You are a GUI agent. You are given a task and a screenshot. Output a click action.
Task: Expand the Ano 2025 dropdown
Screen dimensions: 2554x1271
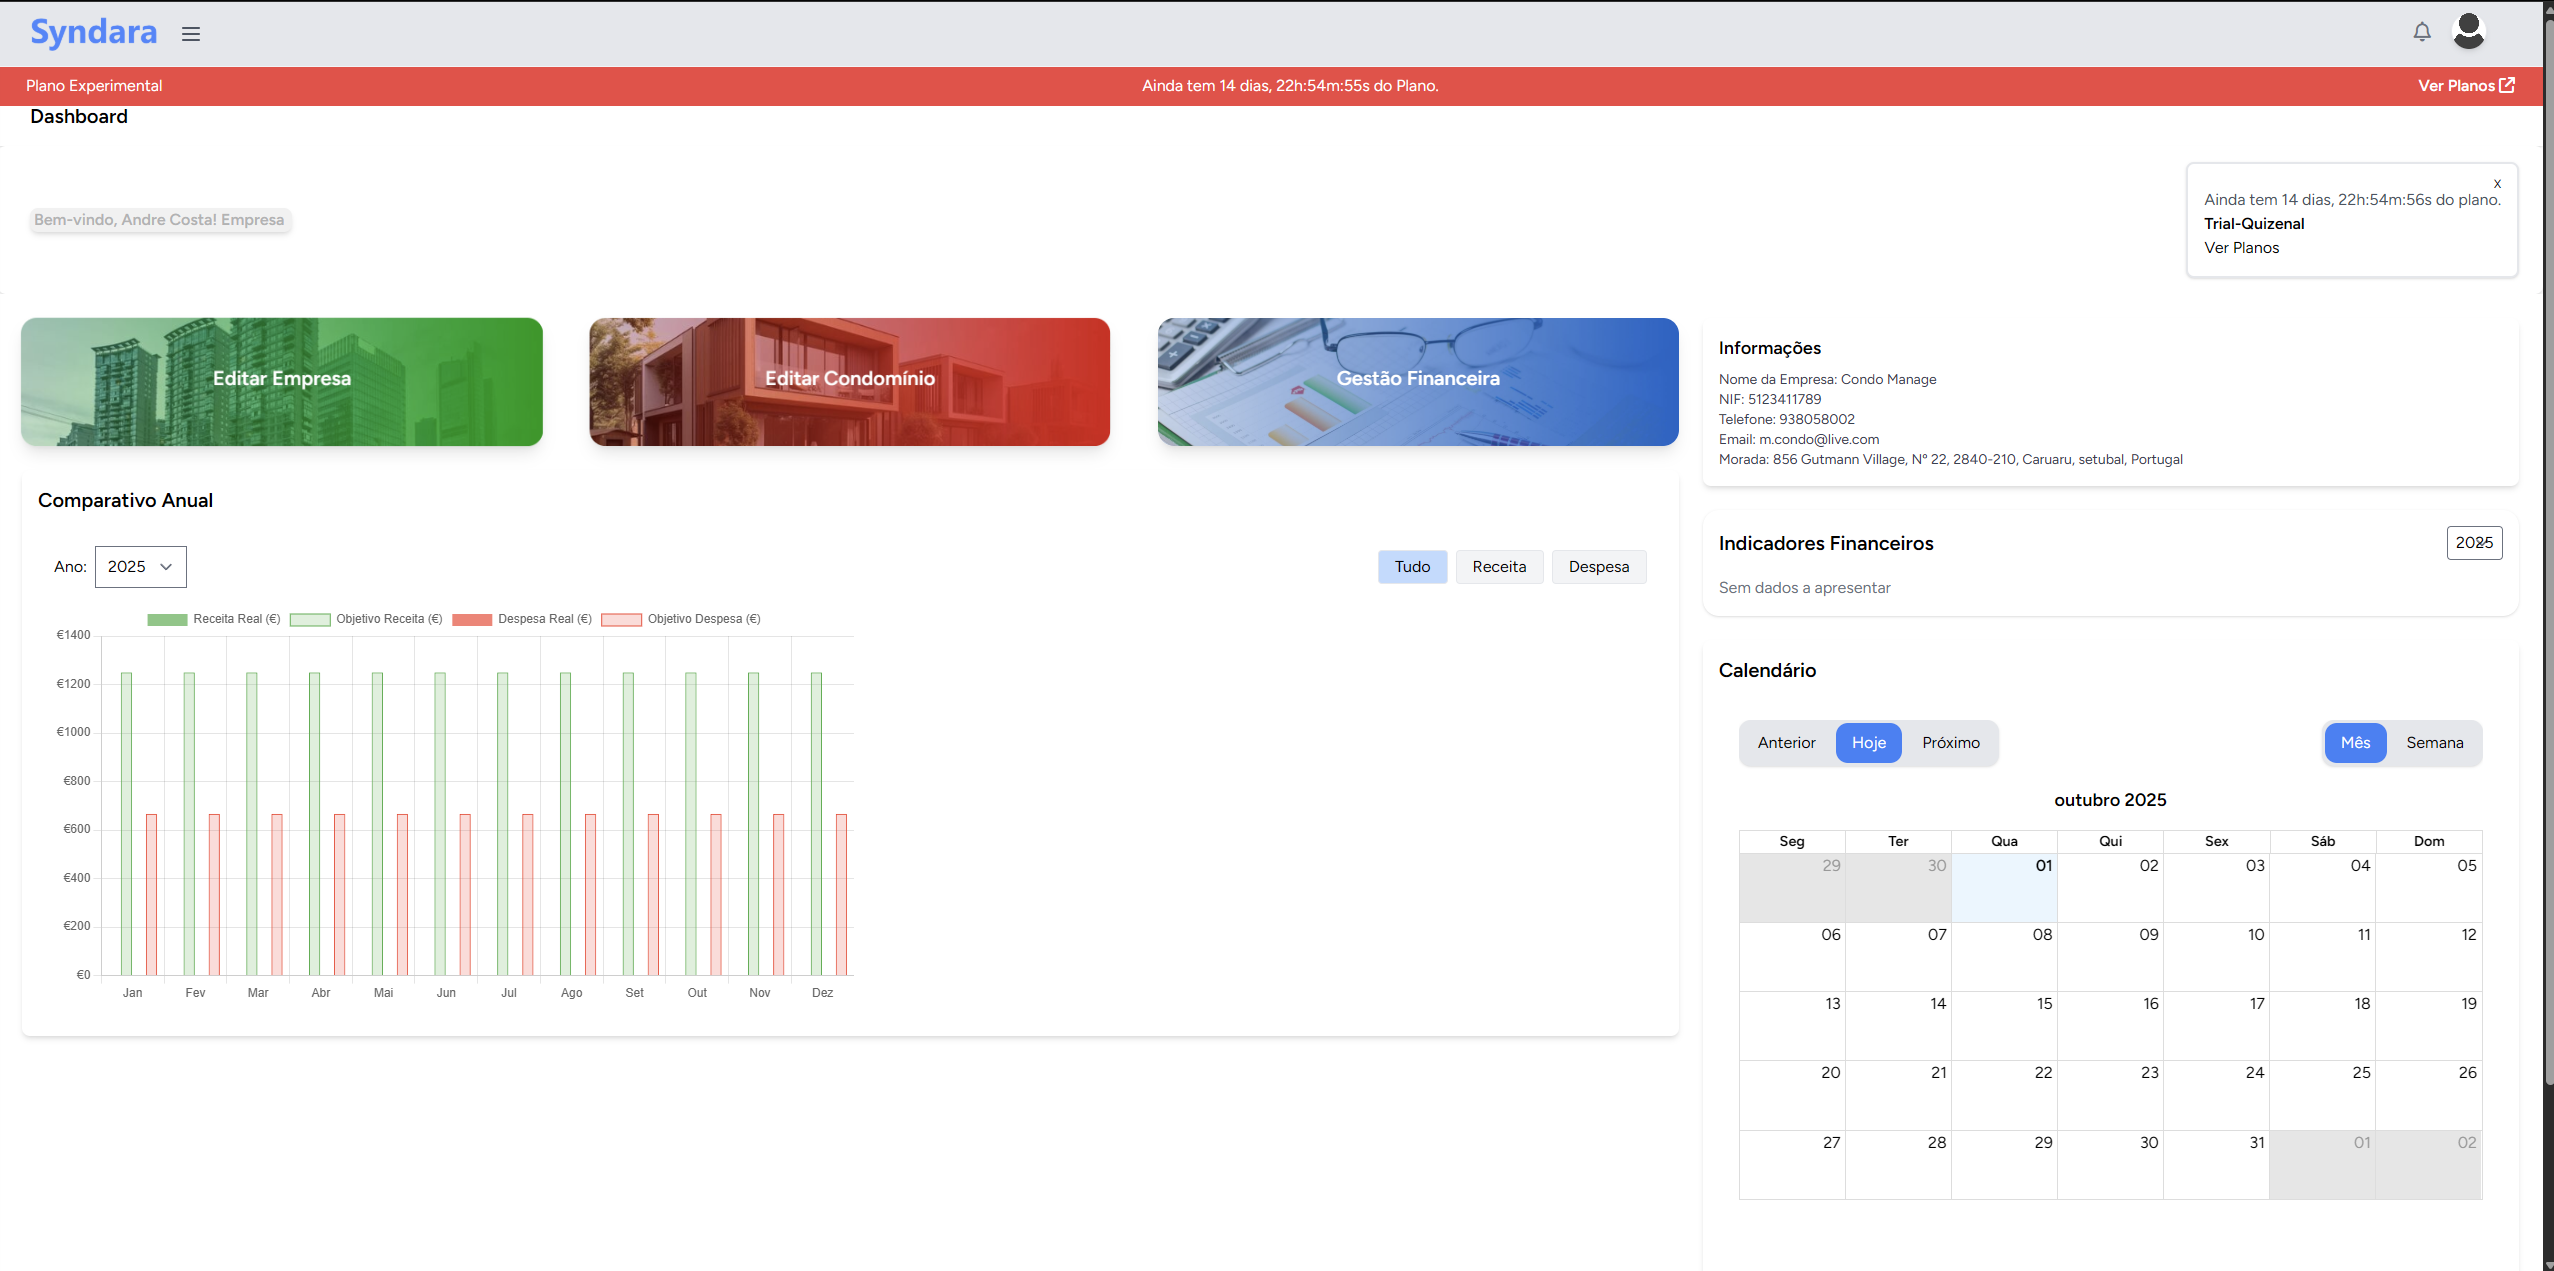pos(140,567)
